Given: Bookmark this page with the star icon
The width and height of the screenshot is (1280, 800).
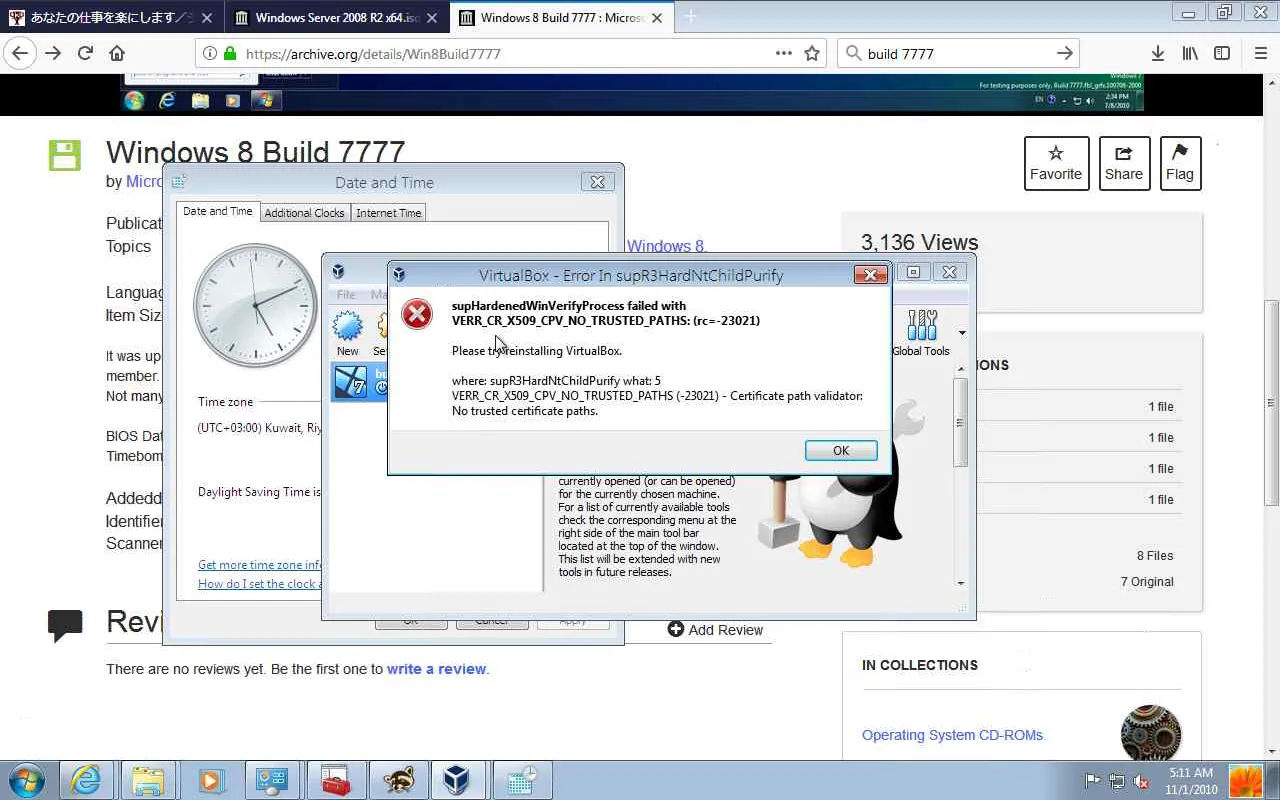Looking at the screenshot, I should [x=812, y=54].
